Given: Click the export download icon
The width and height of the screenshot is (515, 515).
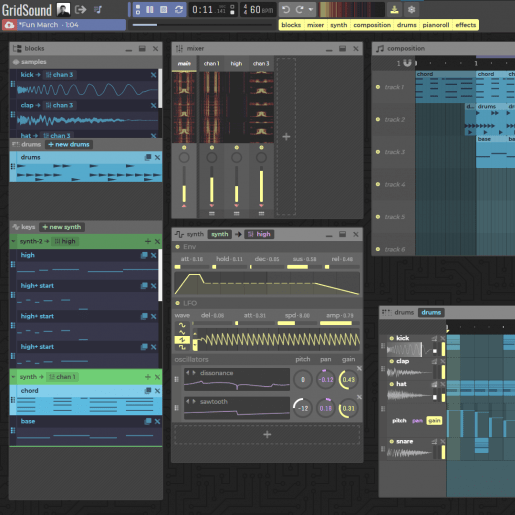Looking at the screenshot, I should (x=395, y=10).
